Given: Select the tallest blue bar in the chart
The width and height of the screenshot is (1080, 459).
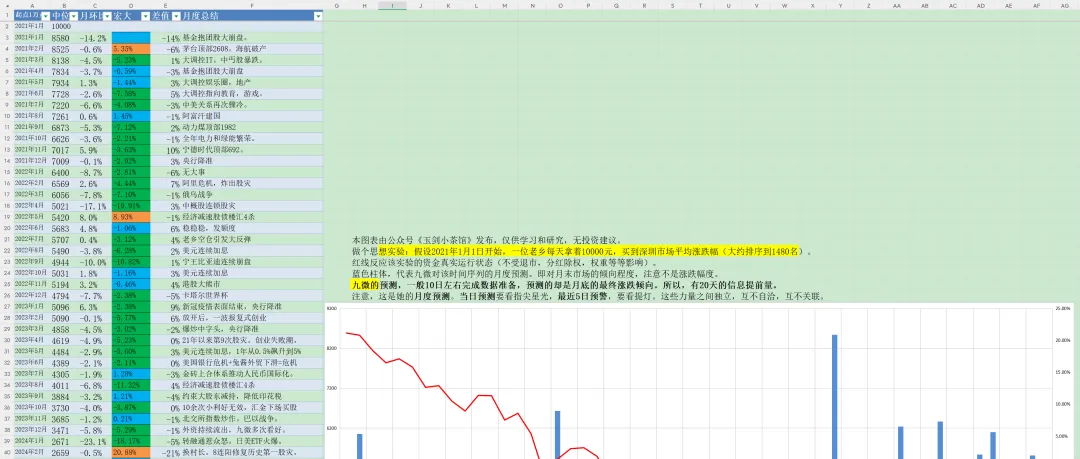Looking at the screenshot, I should point(834,396).
